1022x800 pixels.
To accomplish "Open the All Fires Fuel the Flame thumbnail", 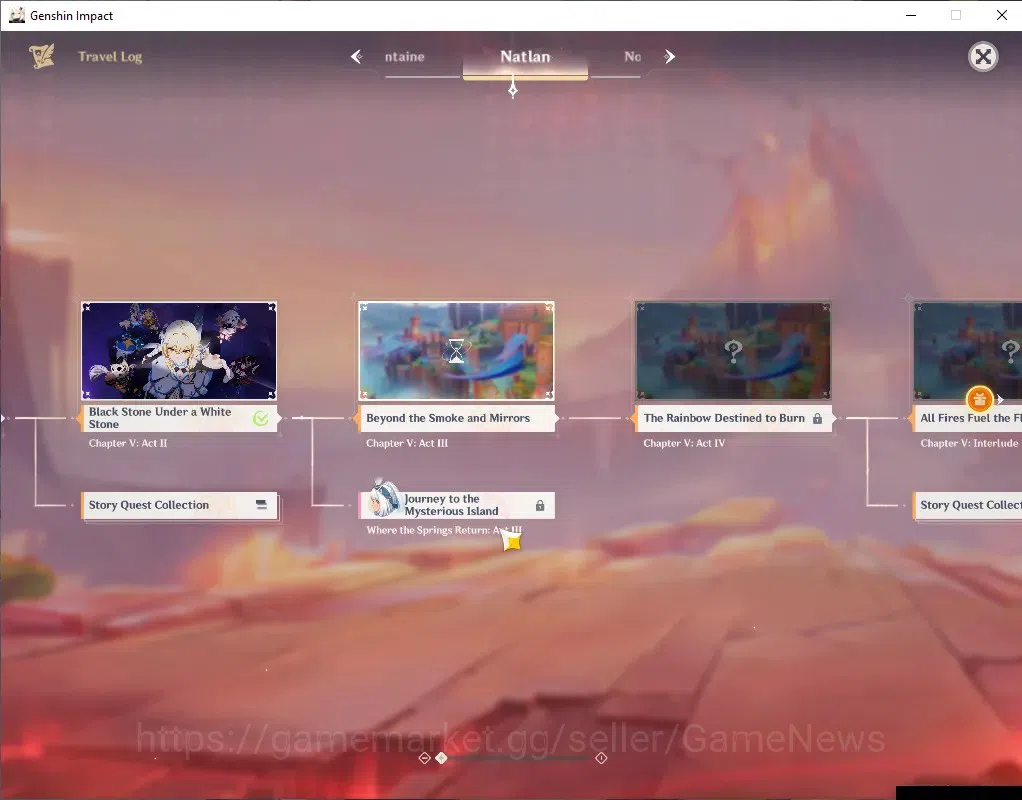I will pyautogui.click(x=967, y=350).
